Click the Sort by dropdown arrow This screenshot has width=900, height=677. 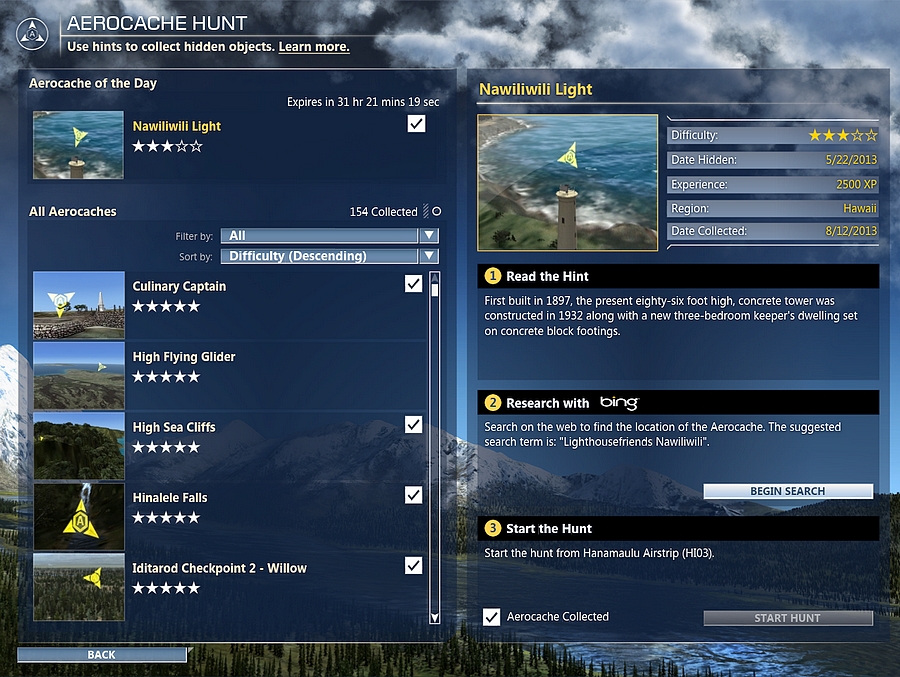point(429,256)
